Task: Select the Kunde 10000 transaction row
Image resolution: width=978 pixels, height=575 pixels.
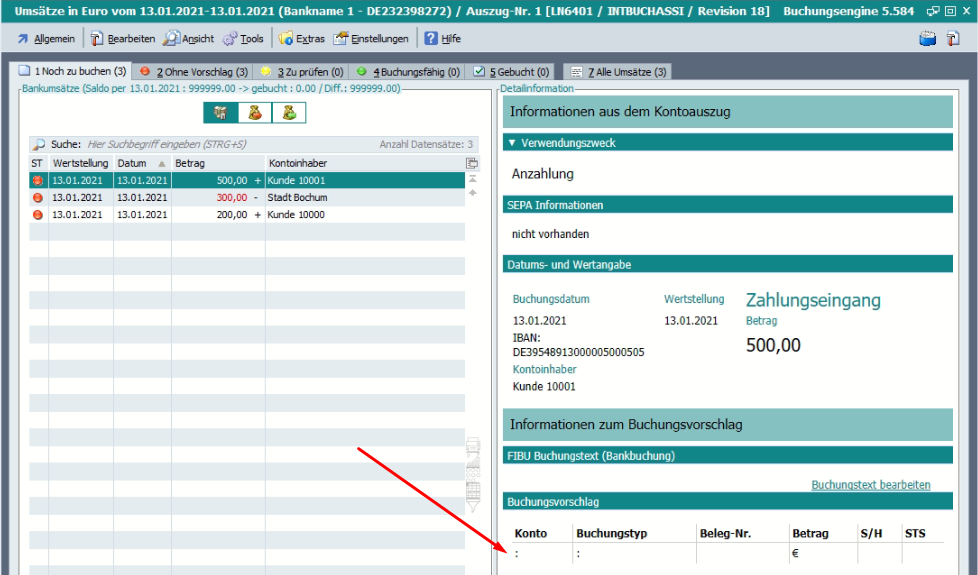Action: click(x=250, y=215)
